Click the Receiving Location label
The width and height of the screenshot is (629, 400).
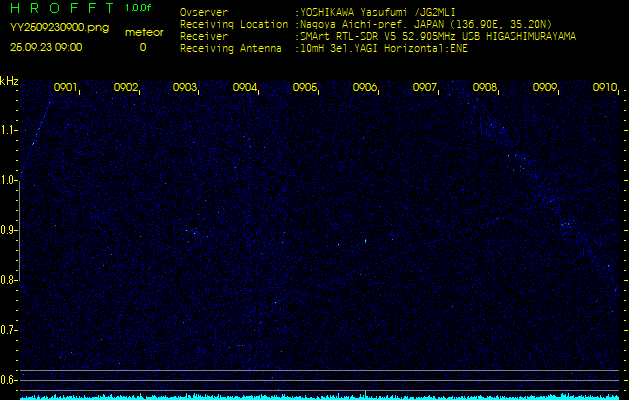[x=234, y=24]
